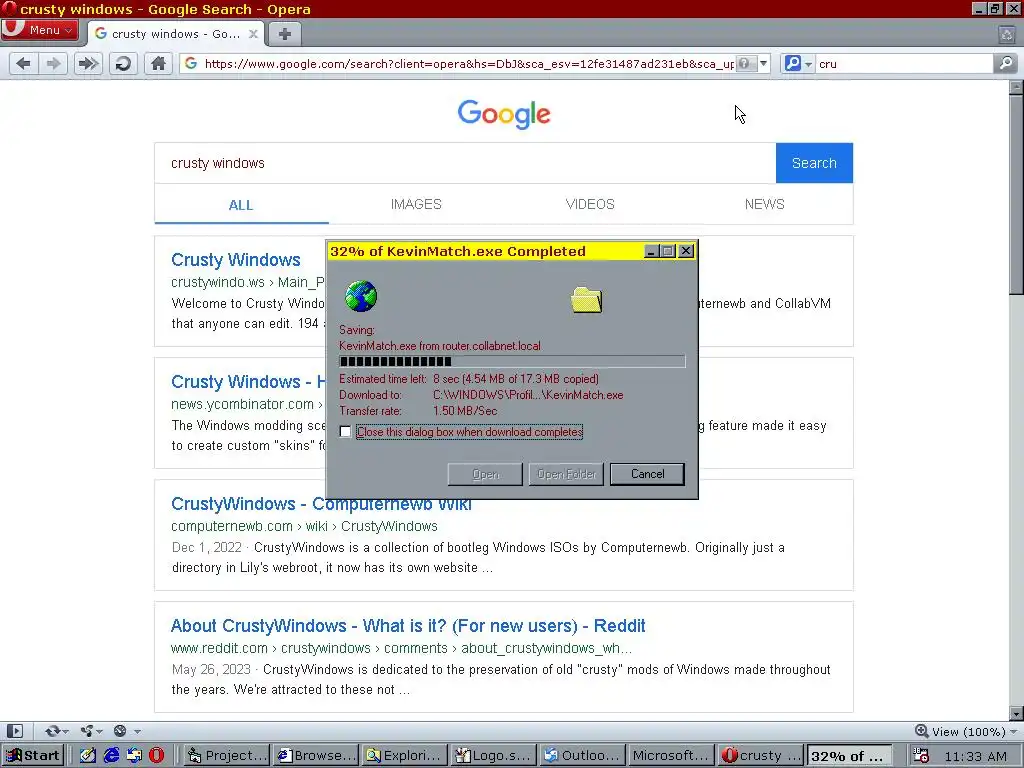
Task: Open a new tab with the plus button
Action: 285,34
